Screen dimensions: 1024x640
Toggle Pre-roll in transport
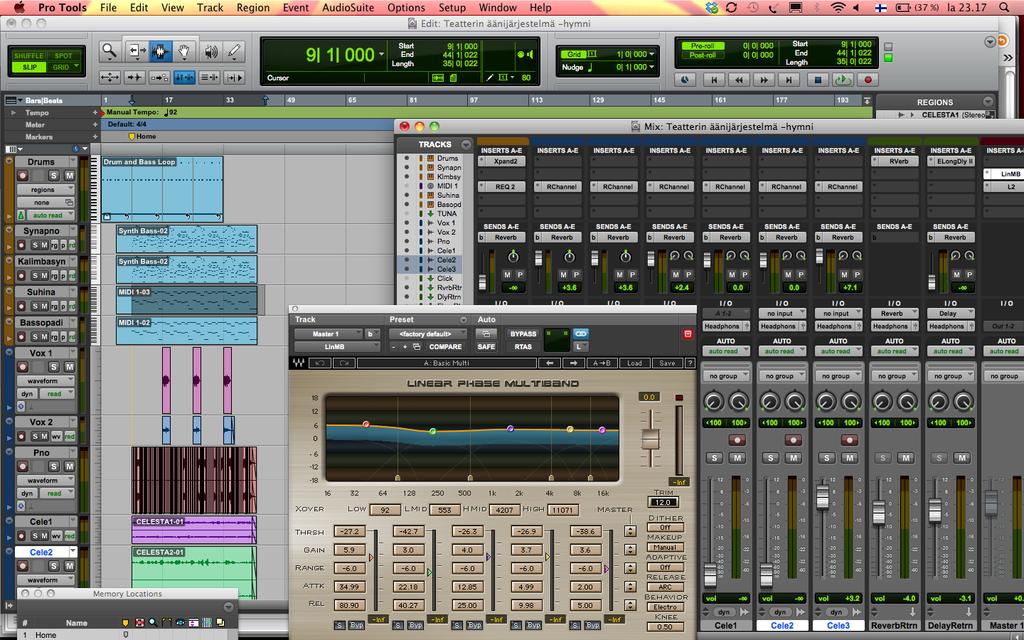(x=703, y=46)
